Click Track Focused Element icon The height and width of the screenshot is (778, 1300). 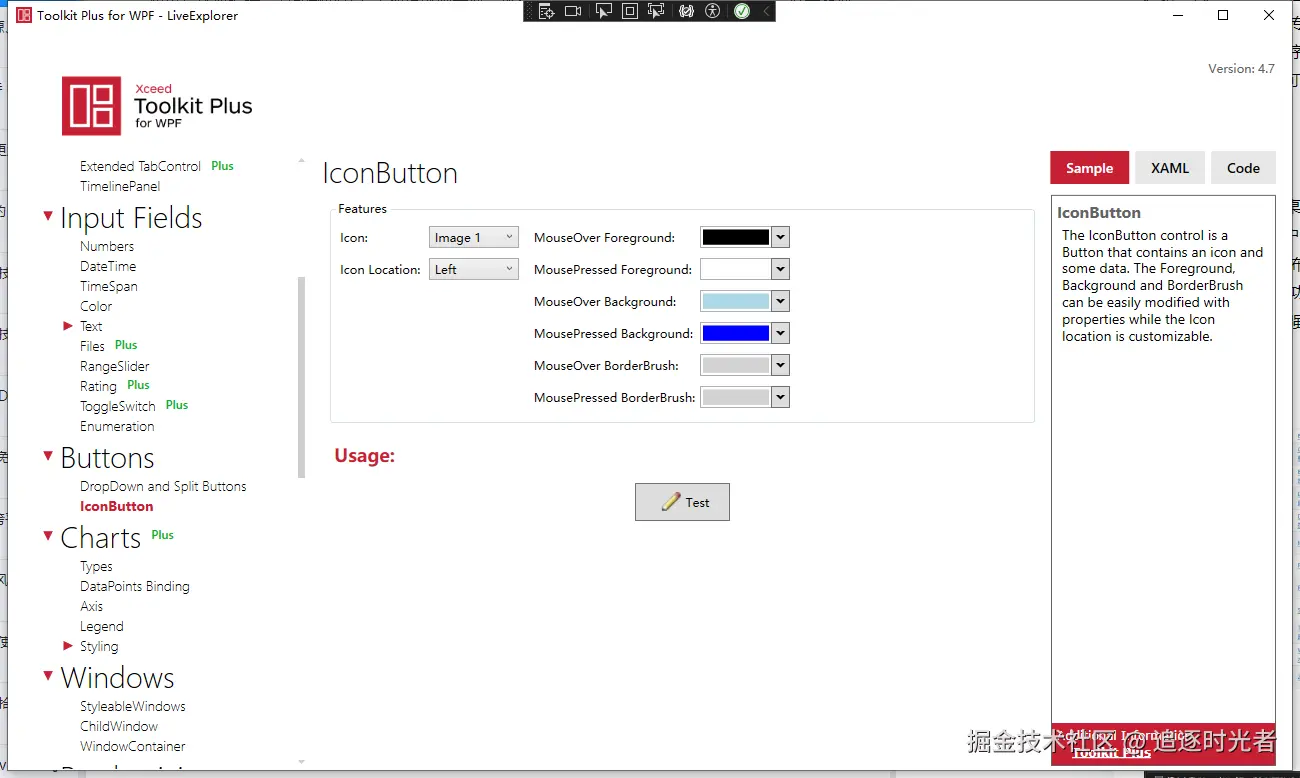(656, 11)
